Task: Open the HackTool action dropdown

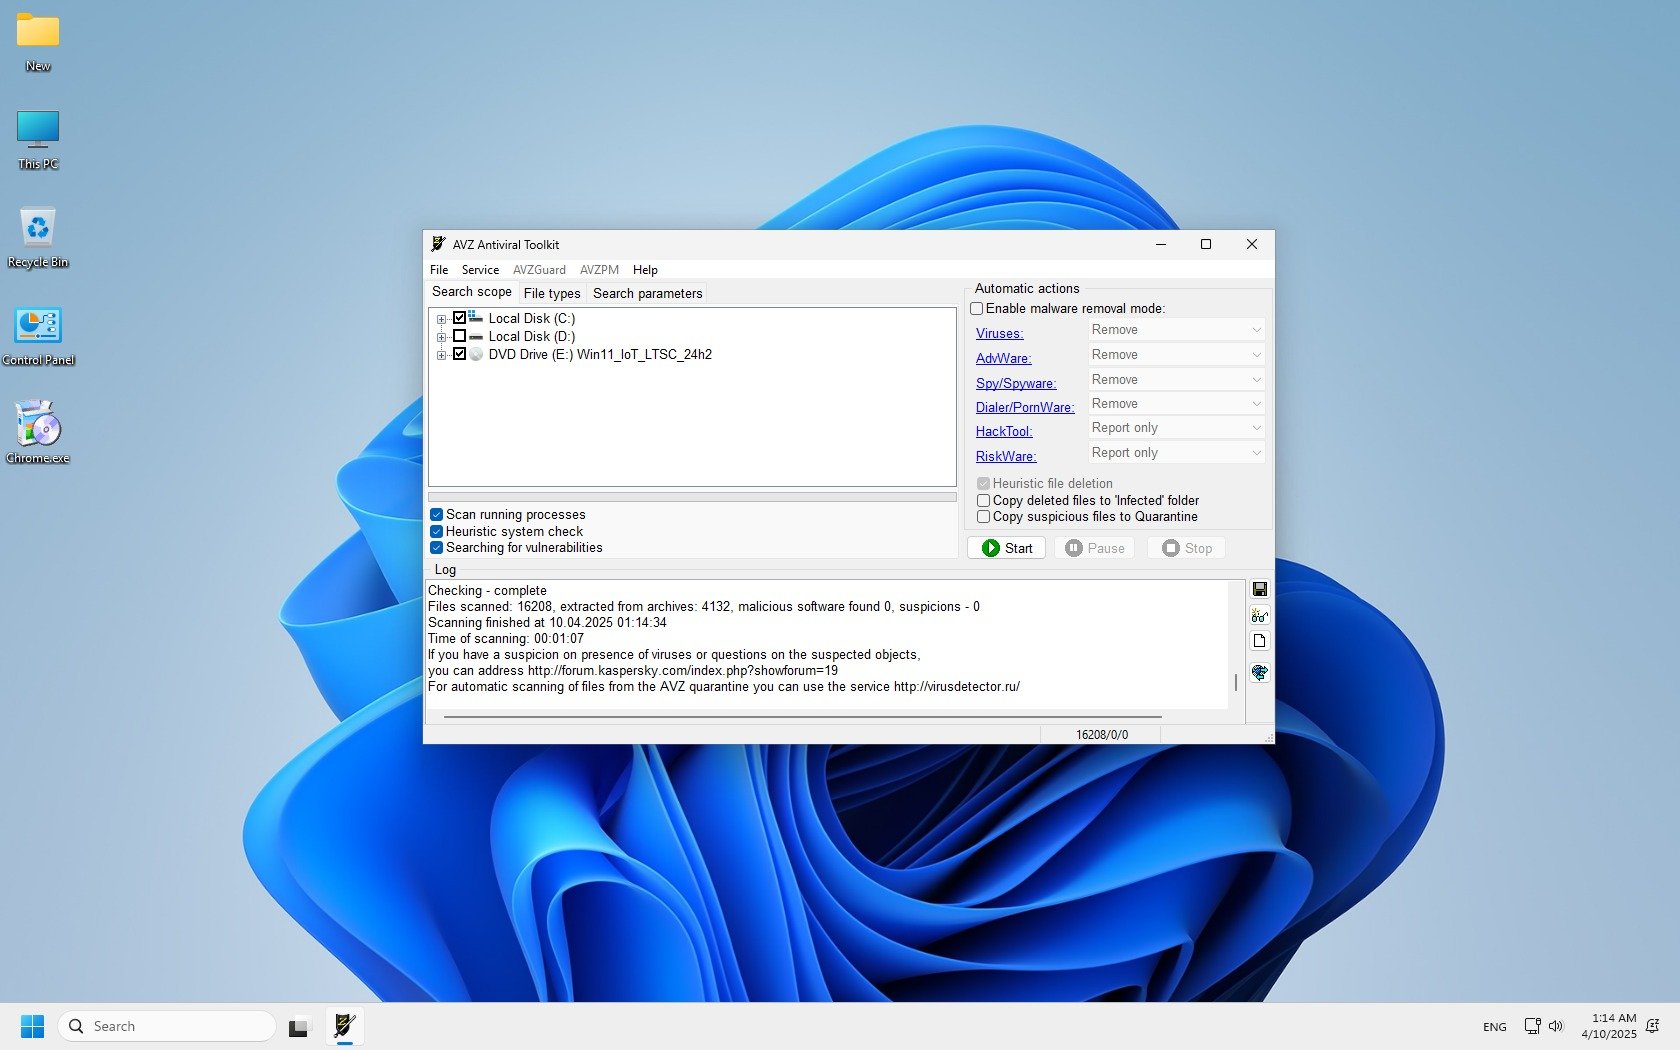Action: tap(1176, 428)
